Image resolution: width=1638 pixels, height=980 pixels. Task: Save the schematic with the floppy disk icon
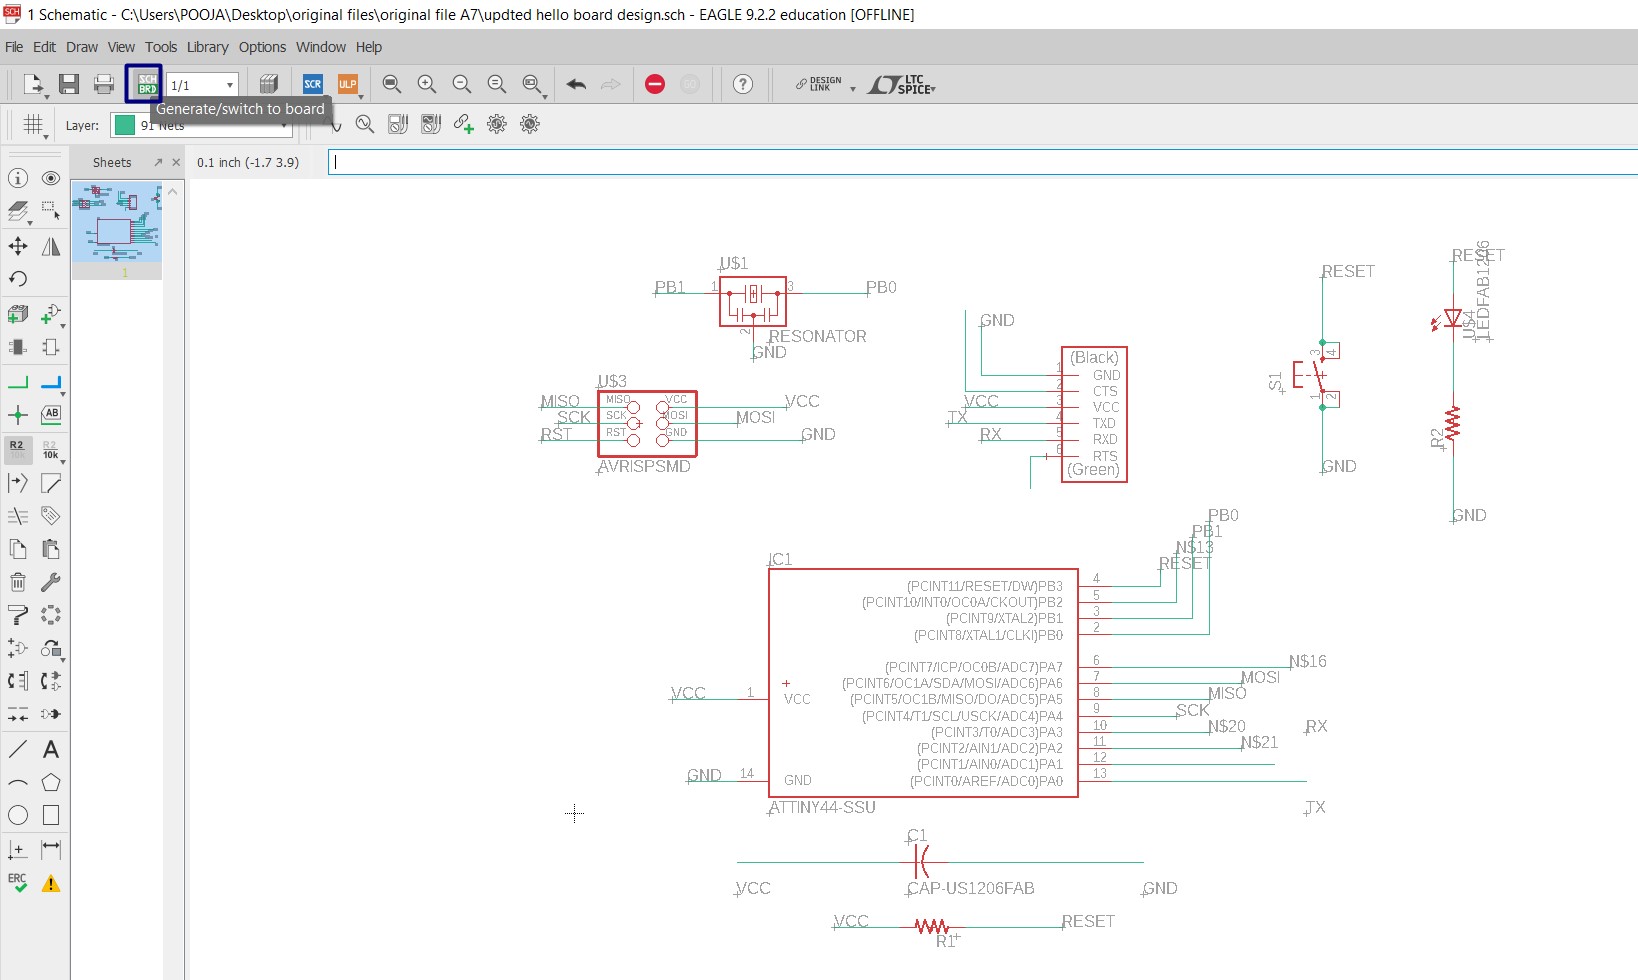[x=69, y=84]
